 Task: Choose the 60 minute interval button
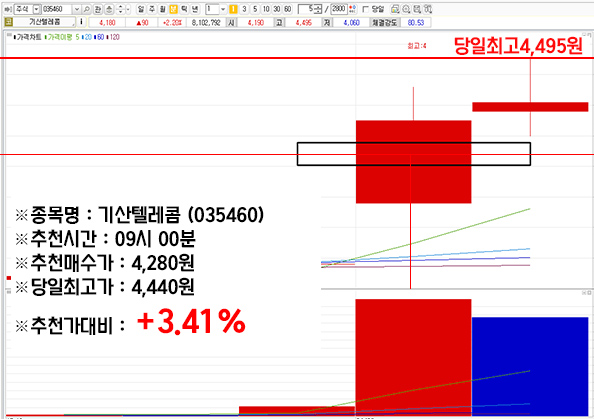pyautogui.click(x=288, y=9)
